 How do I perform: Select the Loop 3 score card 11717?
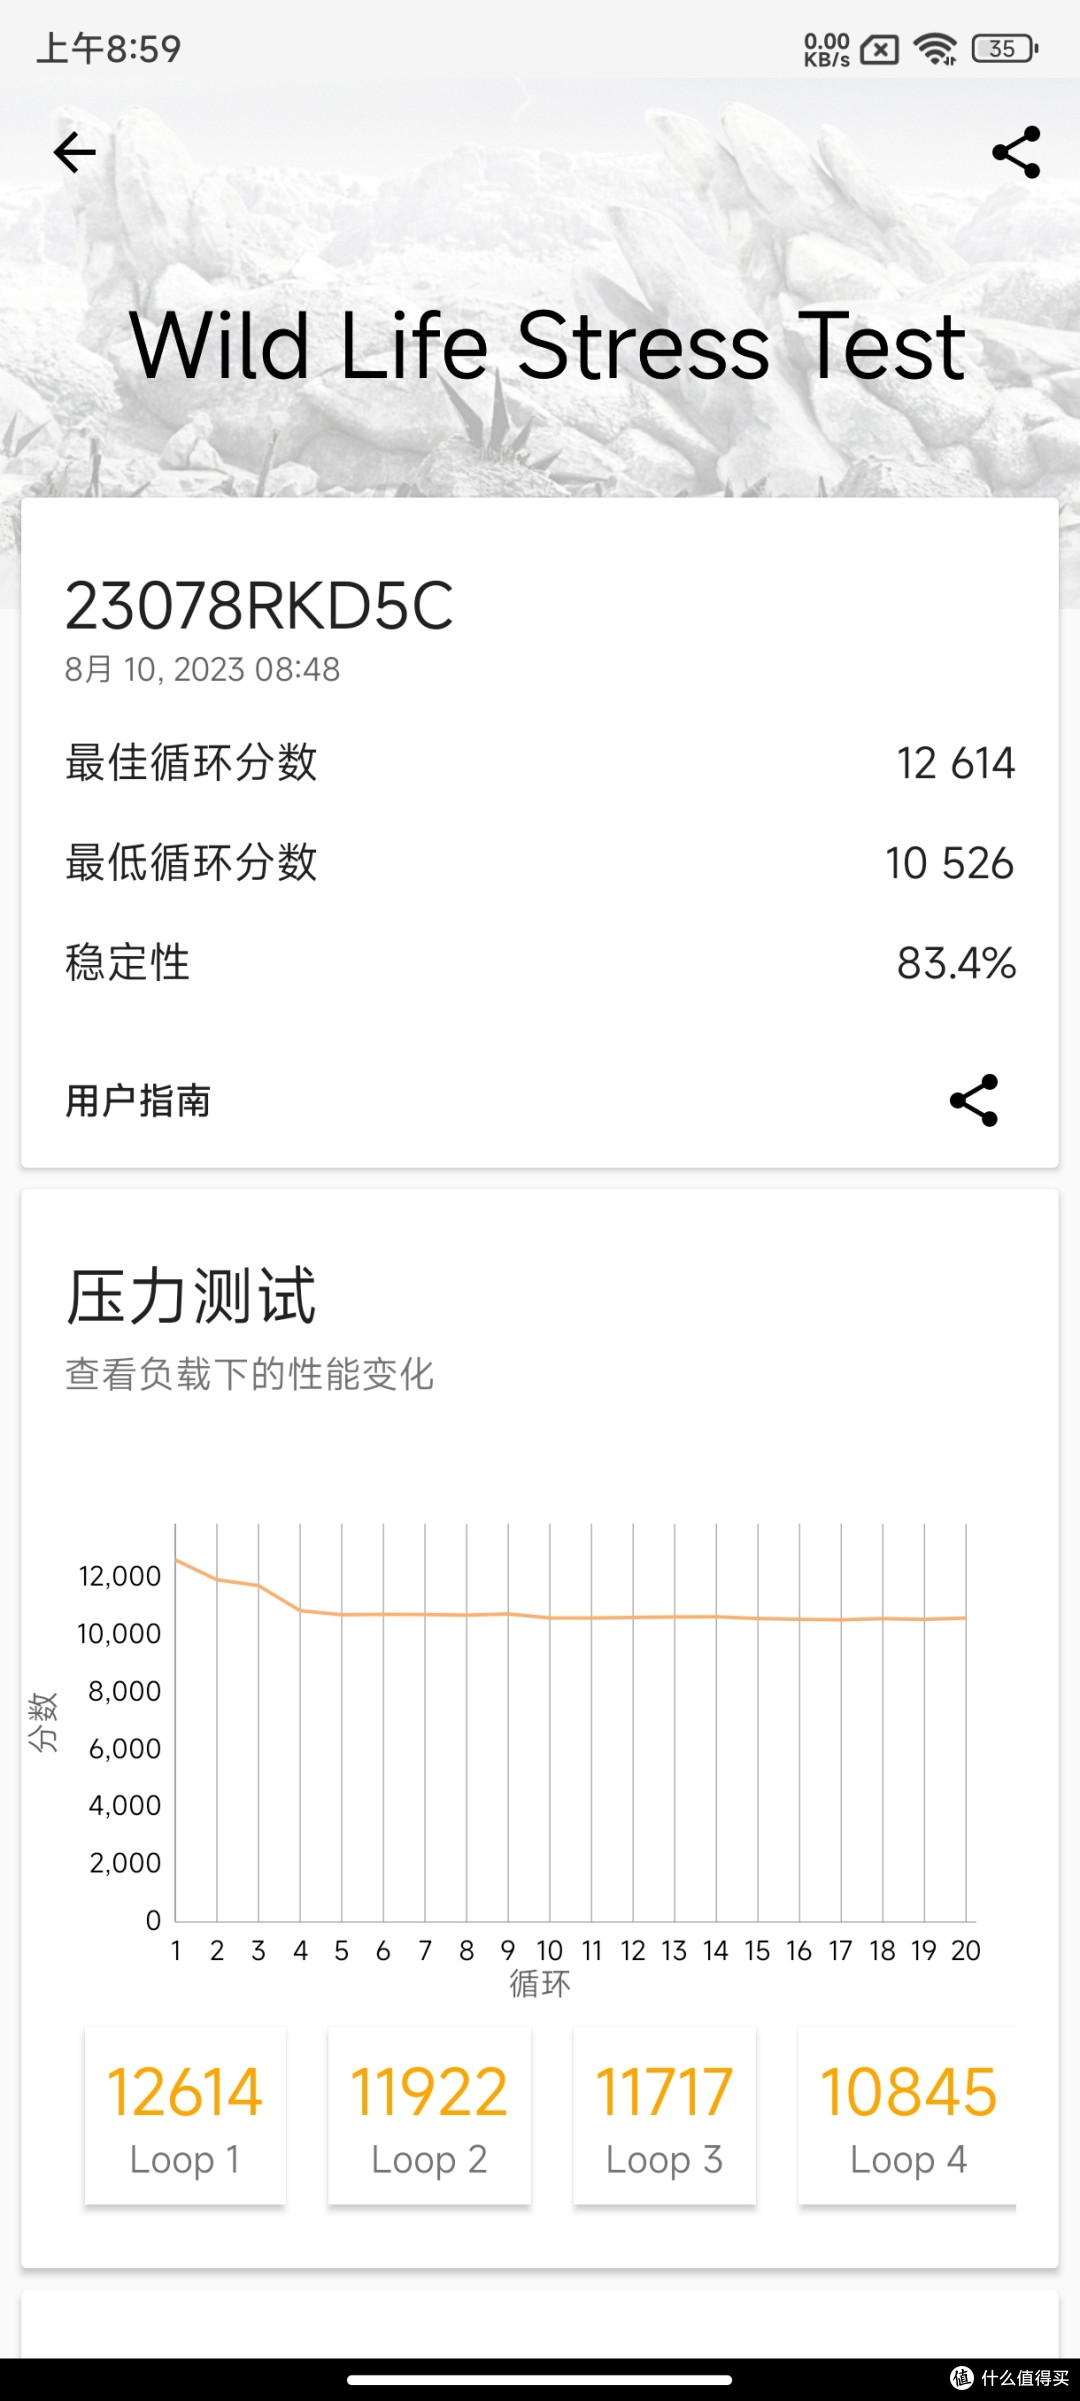click(x=664, y=2115)
